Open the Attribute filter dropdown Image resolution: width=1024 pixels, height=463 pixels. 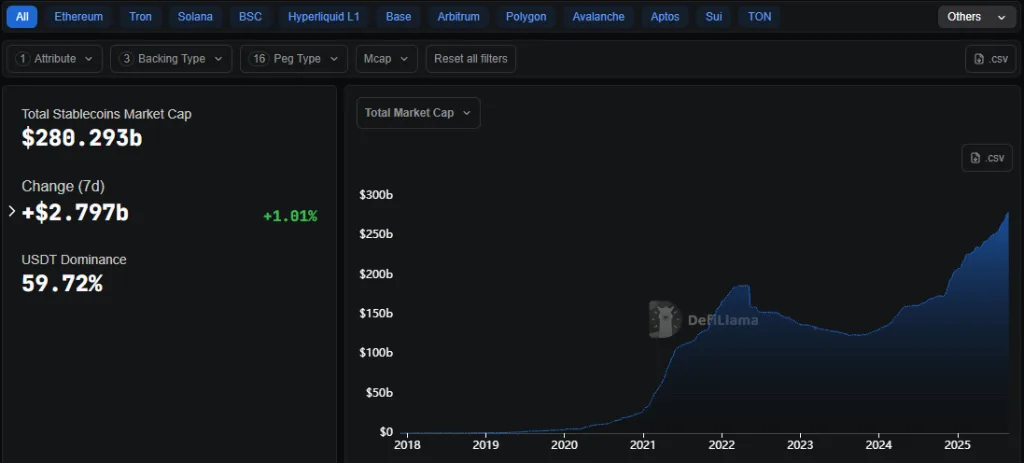pyautogui.click(x=55, y=59)
